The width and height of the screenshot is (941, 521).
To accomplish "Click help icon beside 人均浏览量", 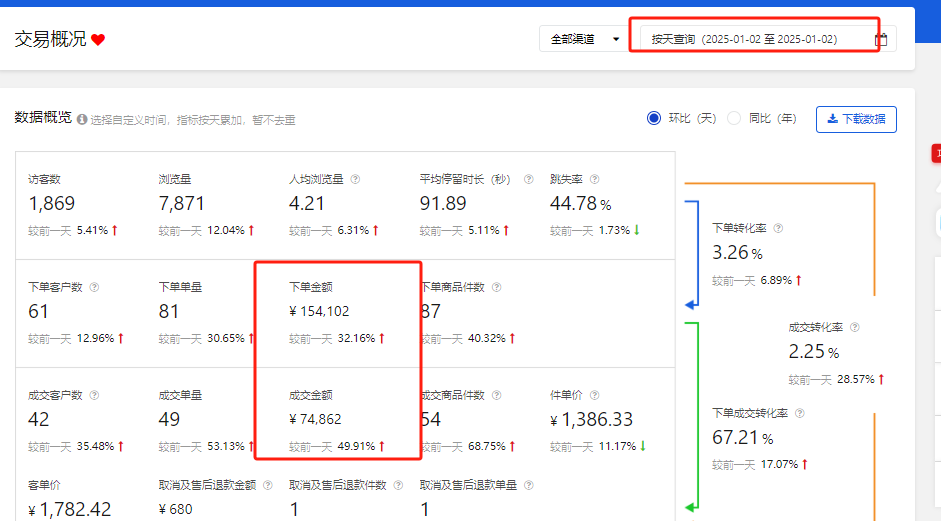I will (355, 179).
